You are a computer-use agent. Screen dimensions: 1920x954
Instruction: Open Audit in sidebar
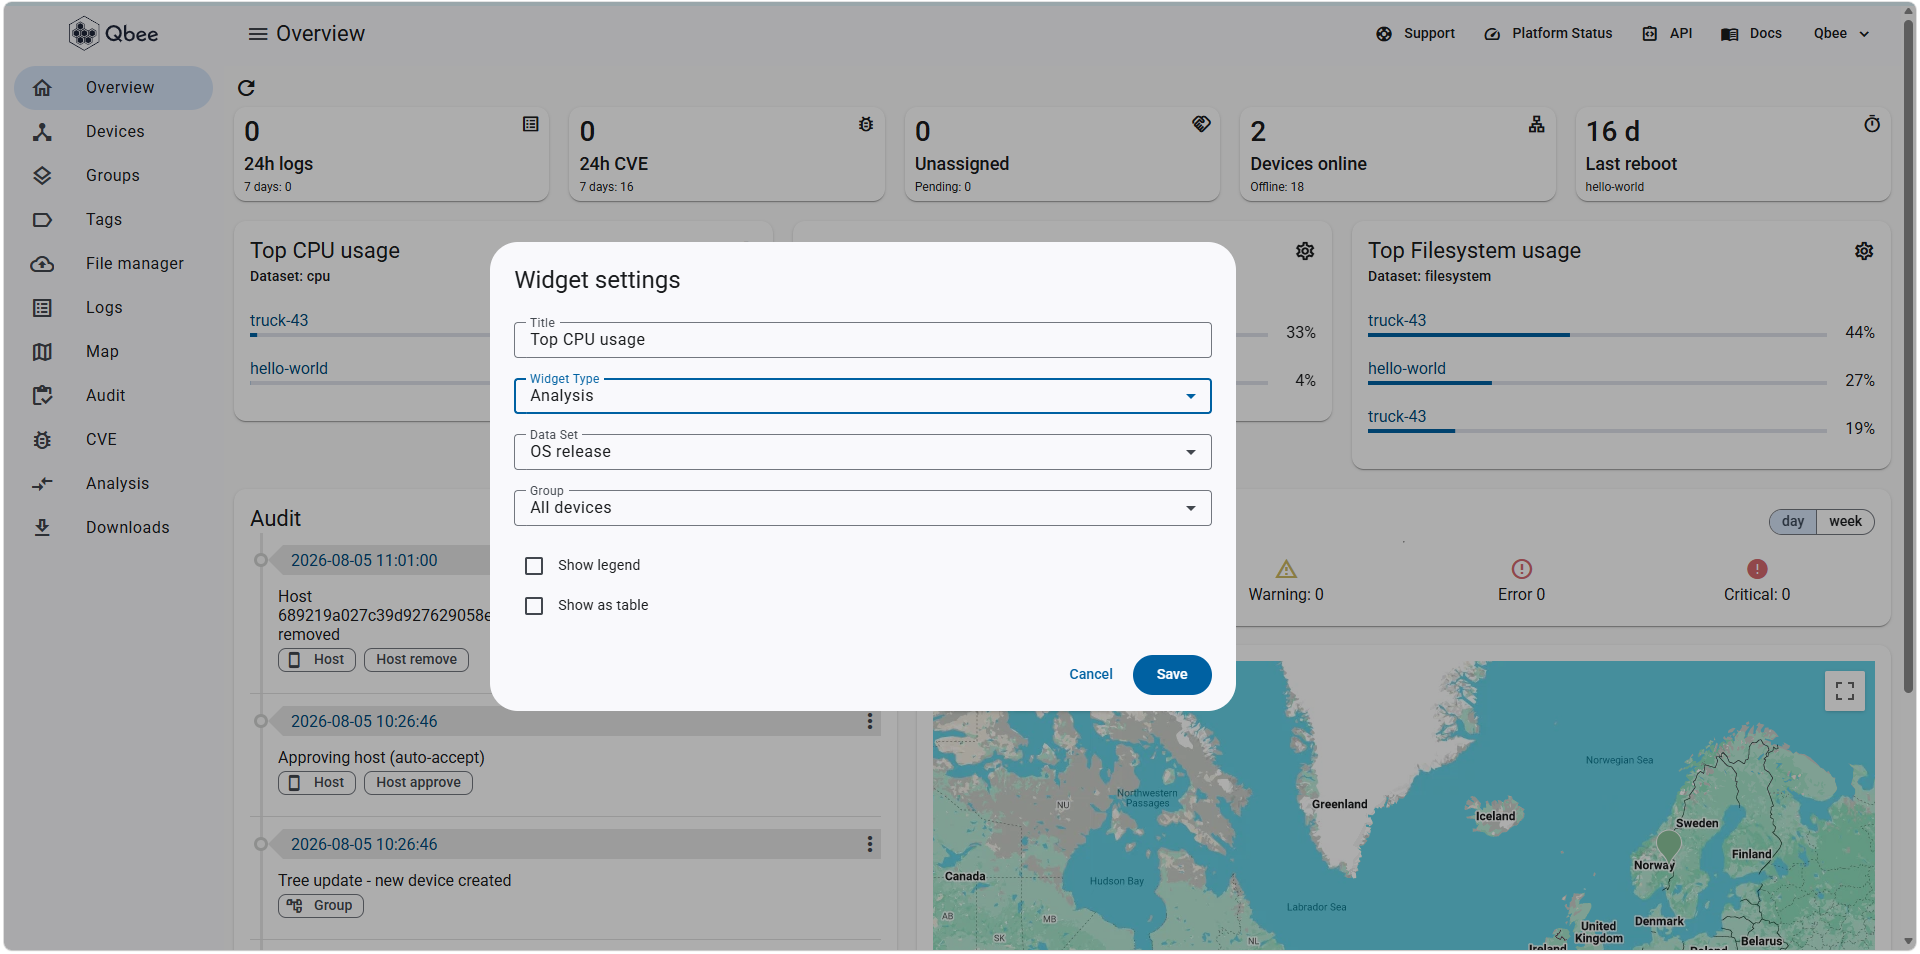[113, 396]
